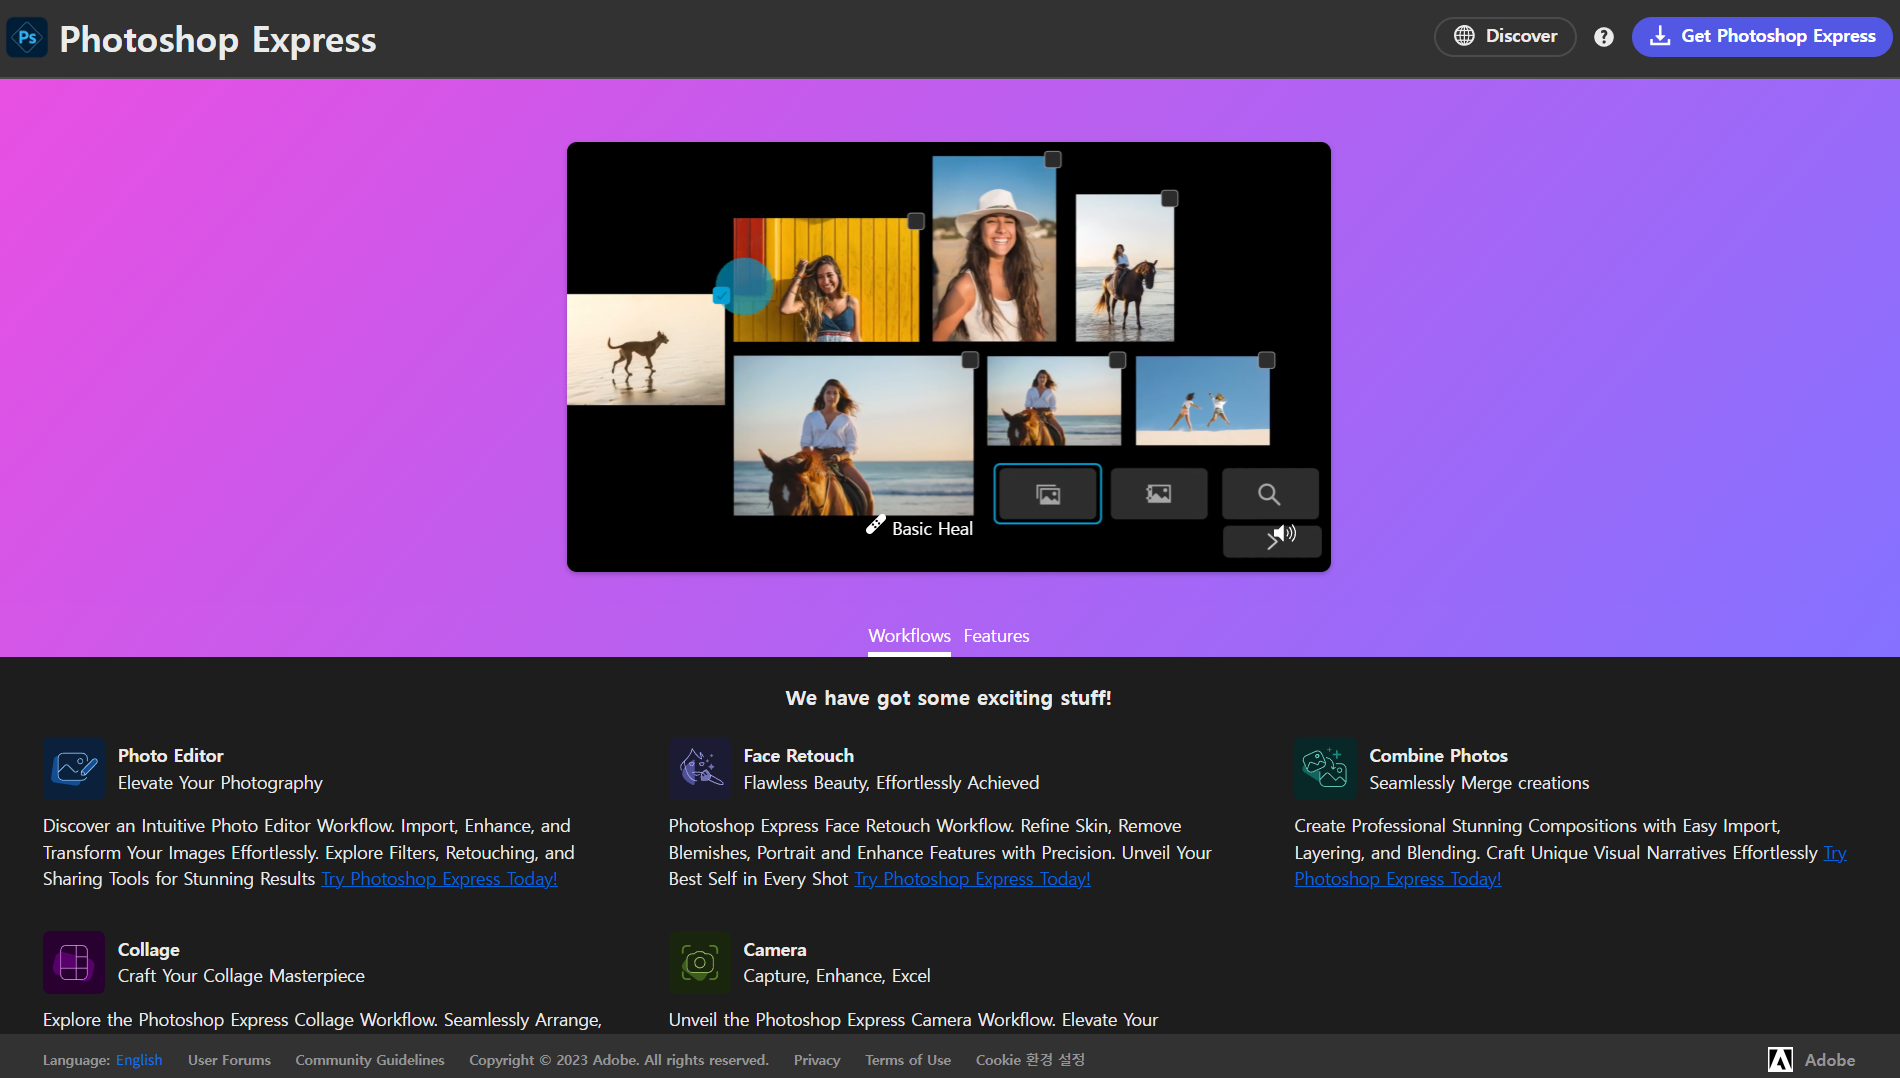Click the Basic Heal bandage icon
1900x1078 pixels.
pos(875,524)
